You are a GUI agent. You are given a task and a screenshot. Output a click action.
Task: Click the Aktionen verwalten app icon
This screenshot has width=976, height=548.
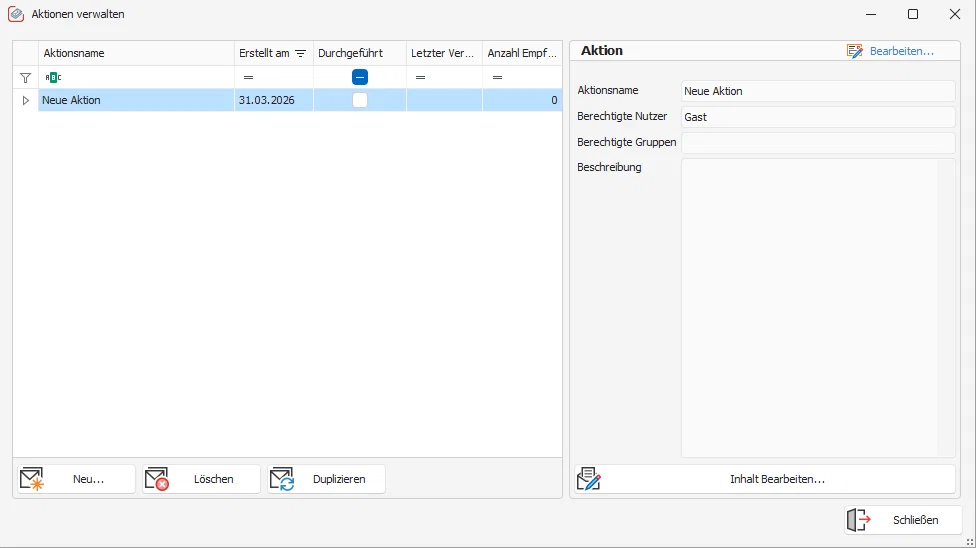tap(16, 14)
